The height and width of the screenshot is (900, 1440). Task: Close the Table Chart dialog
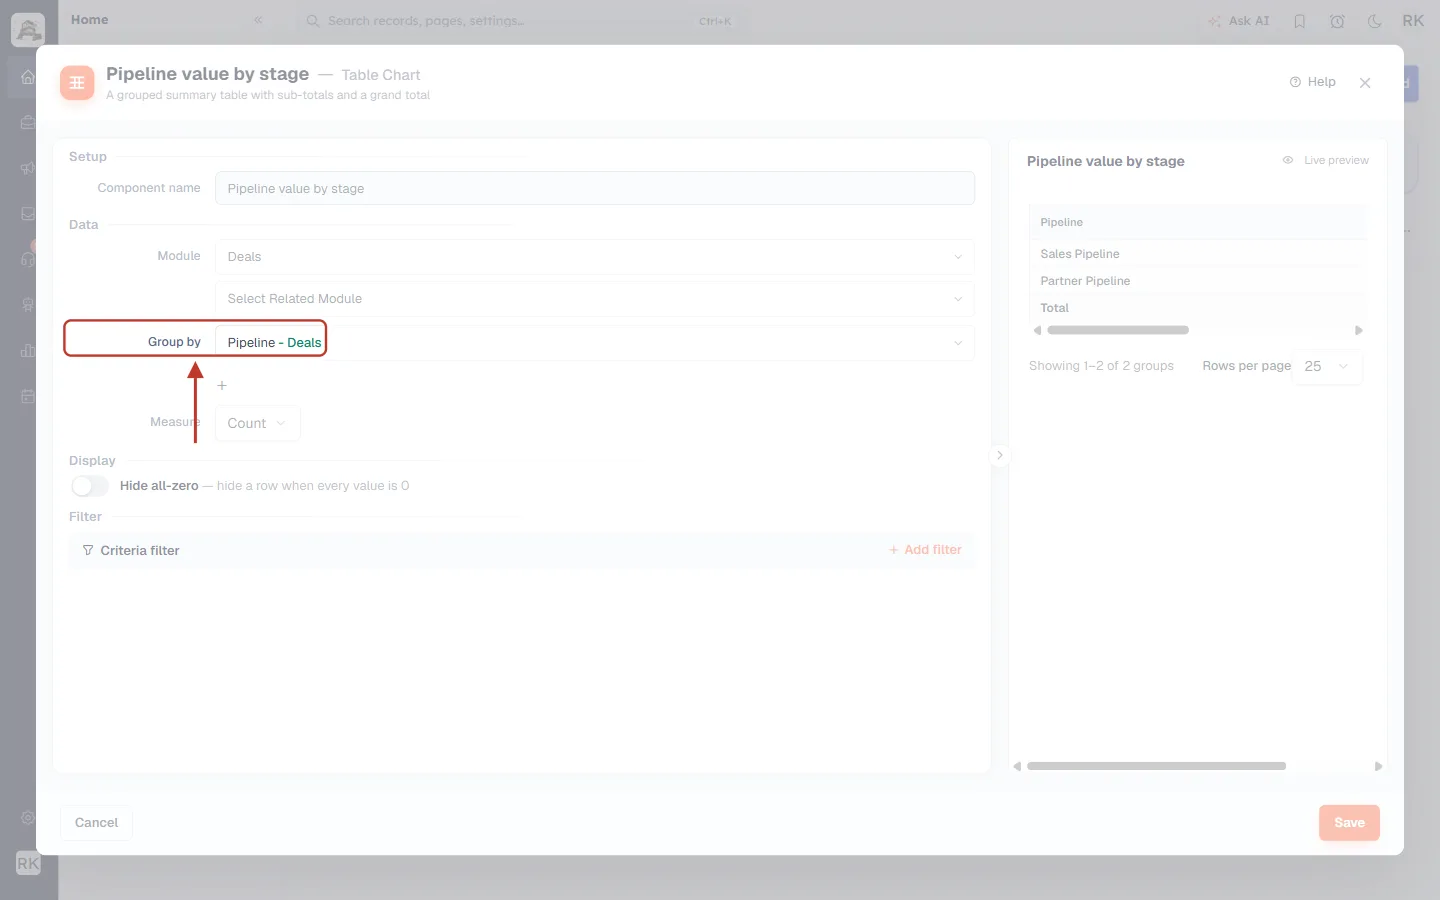pos(1365,83)
